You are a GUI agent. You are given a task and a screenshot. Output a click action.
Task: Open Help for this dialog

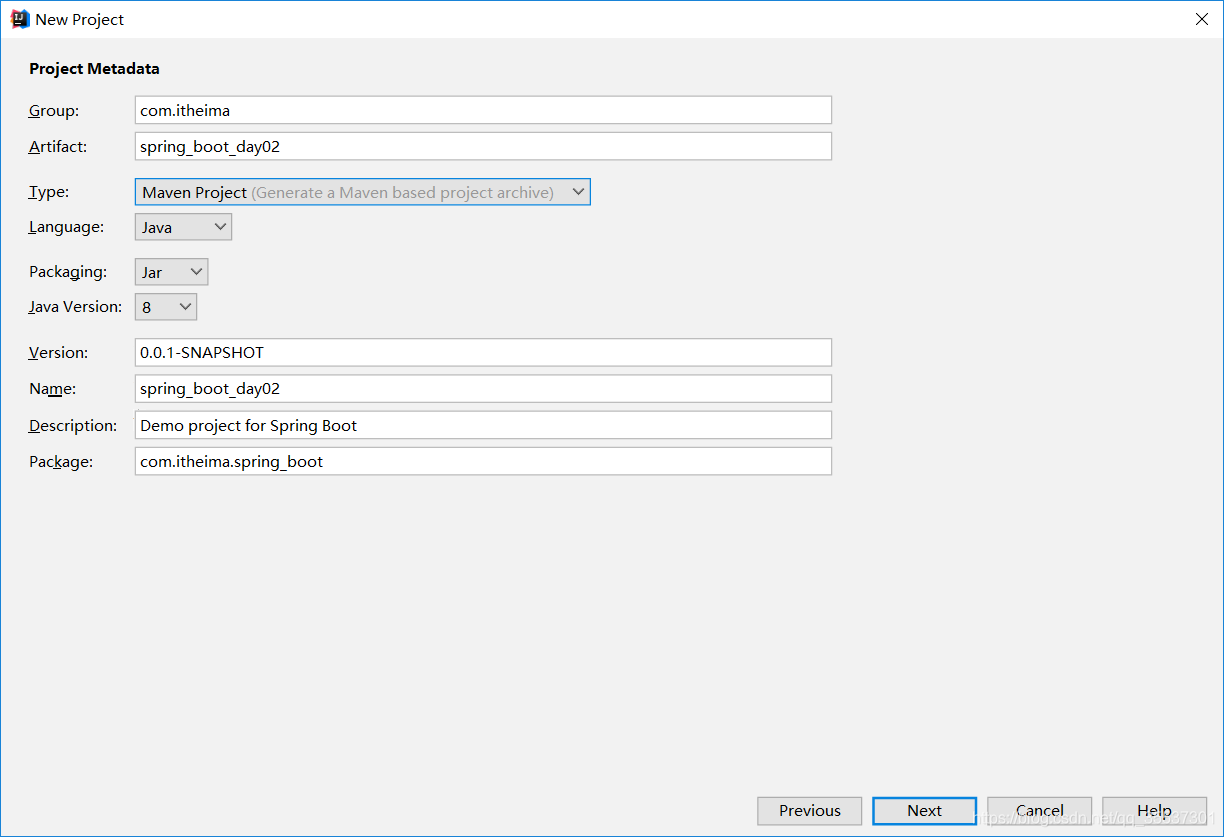click(x=1154, y=810)
